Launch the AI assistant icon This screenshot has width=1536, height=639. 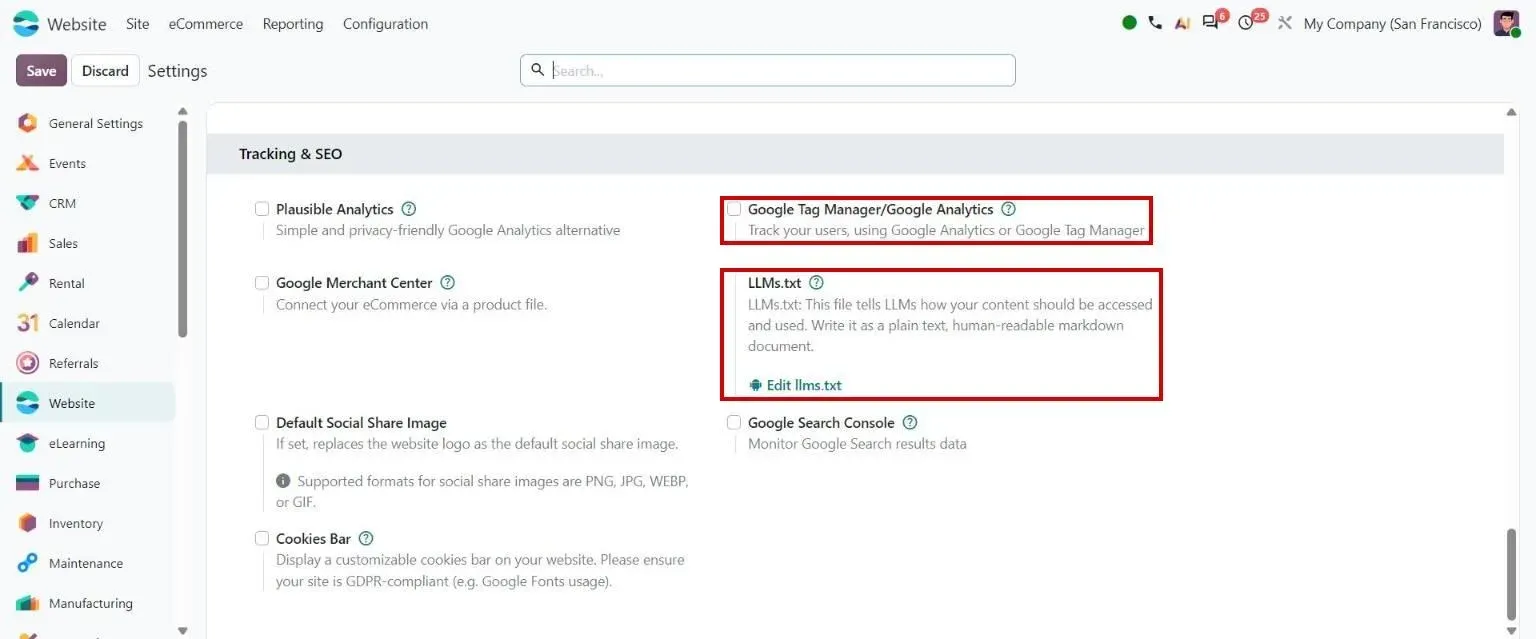pyautogui.click(x=1182, y=23)
